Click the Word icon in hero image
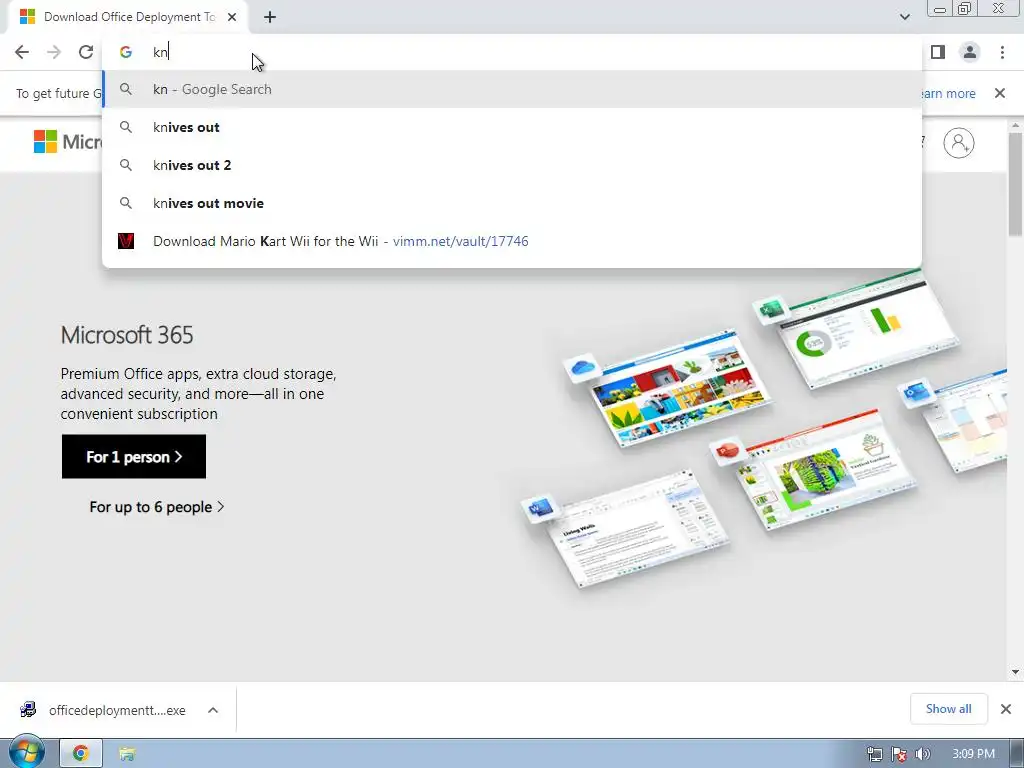Screen dimensions: 1024x768 click(540, 507)
